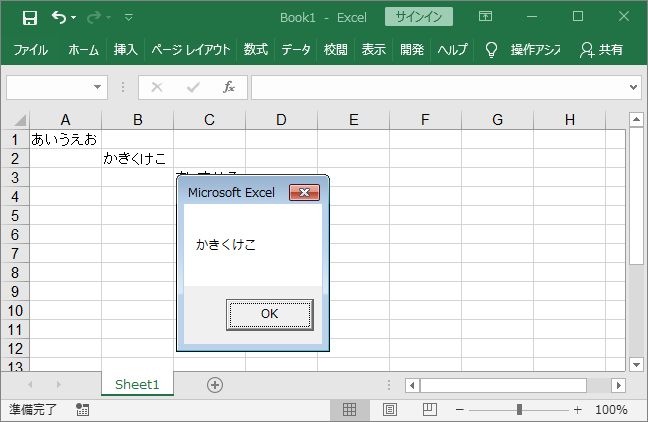Viewport: 648px width, 422px height.
Task: Click the add new sheet plus icon
Action: point(214,385)
